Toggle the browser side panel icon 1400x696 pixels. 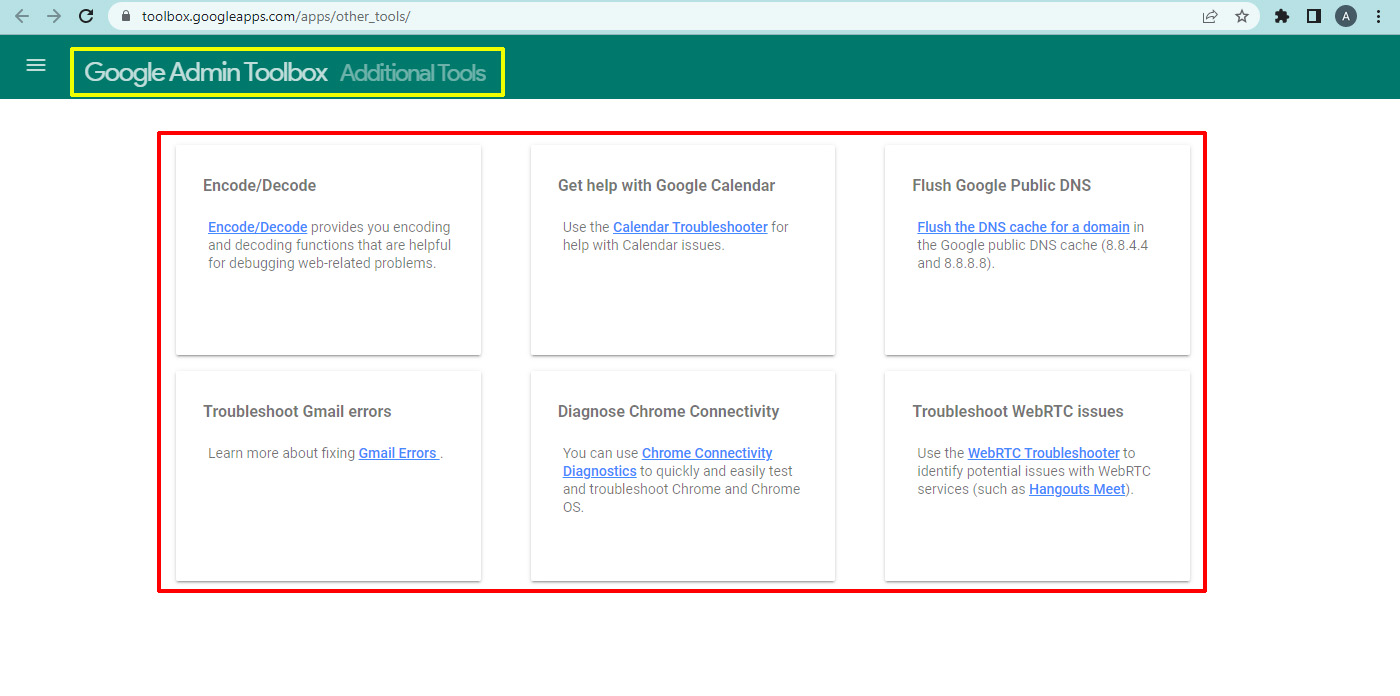pyautogui.click(x=1314, y=16)
